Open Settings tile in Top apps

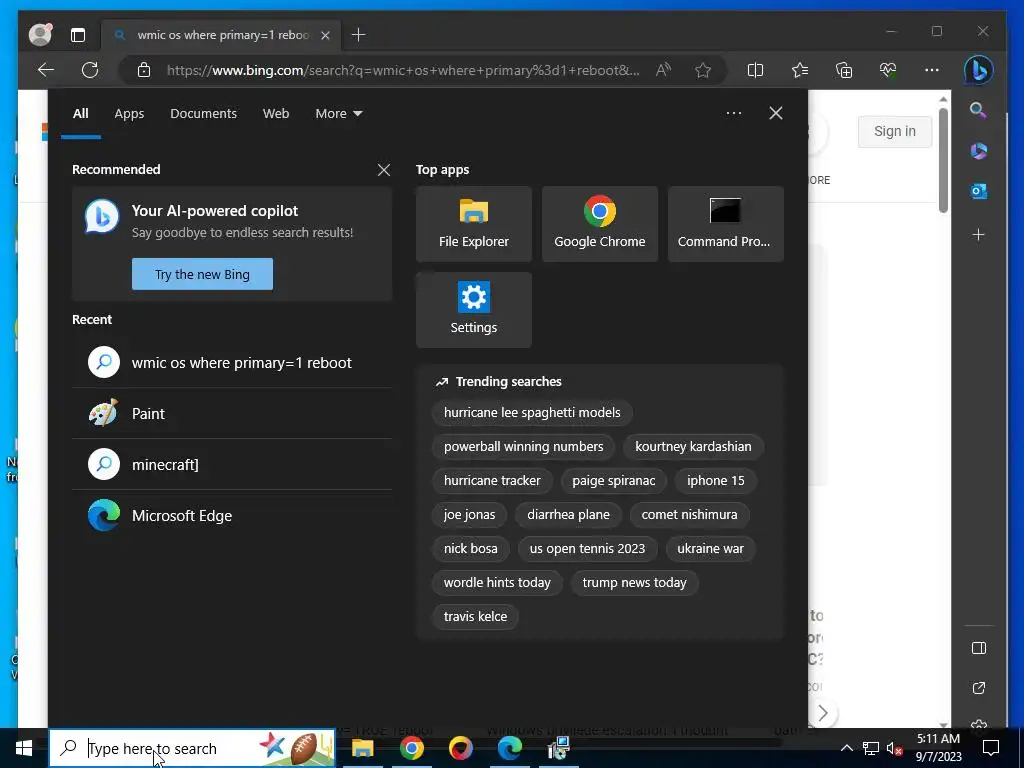coord(473,310)
